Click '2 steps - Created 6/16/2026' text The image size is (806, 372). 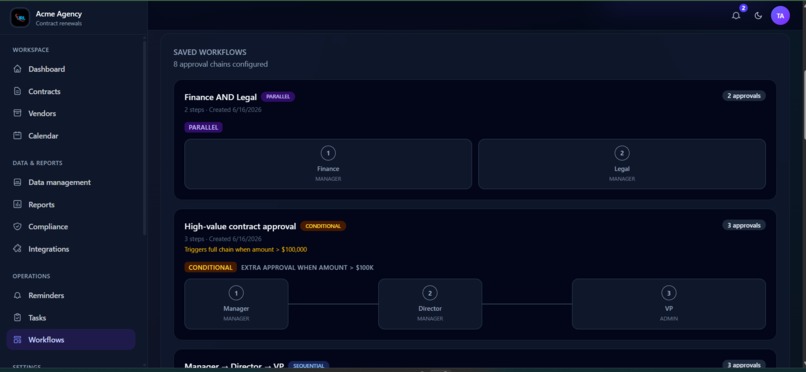(223, 110)
